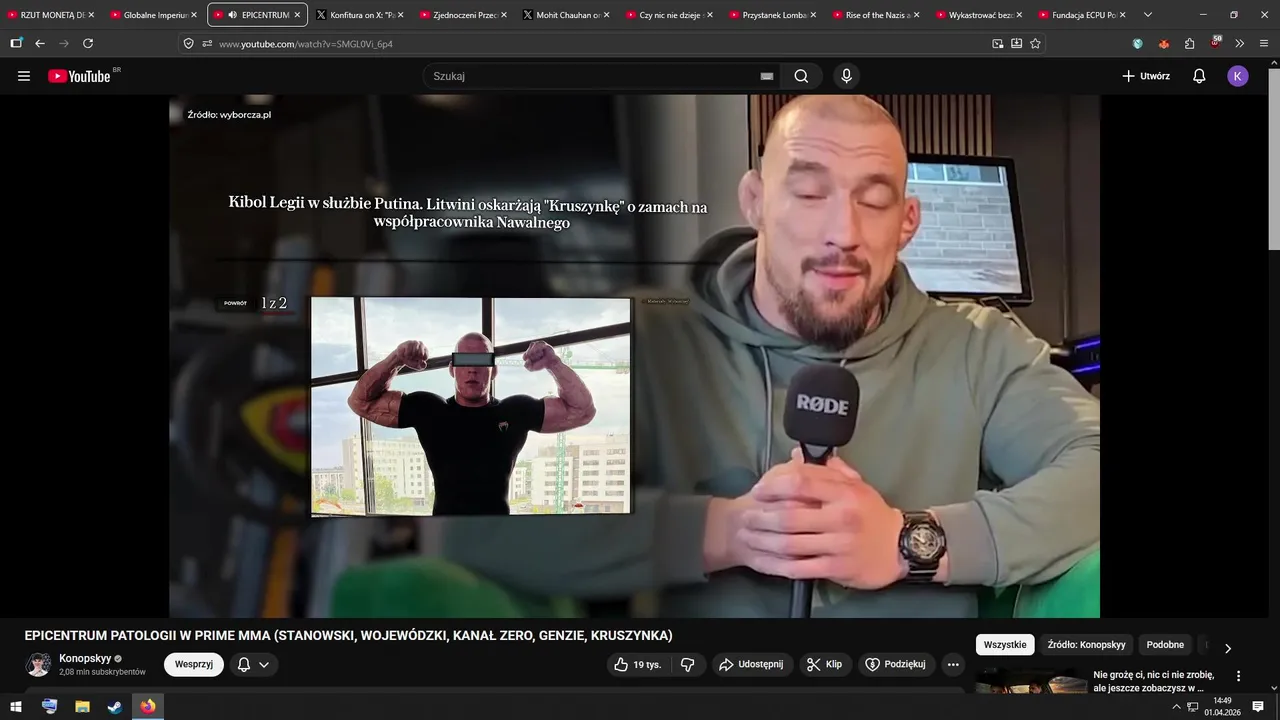Open more actions three-dot menu under video

pyautogui.click(x=953, y=664)
